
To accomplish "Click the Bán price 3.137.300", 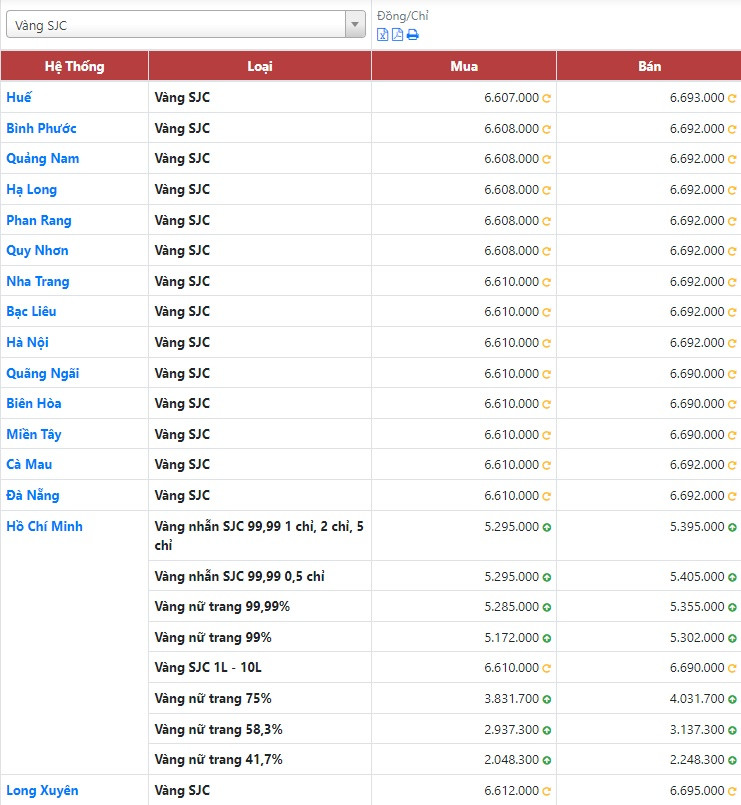I will (x=697, y=730).
